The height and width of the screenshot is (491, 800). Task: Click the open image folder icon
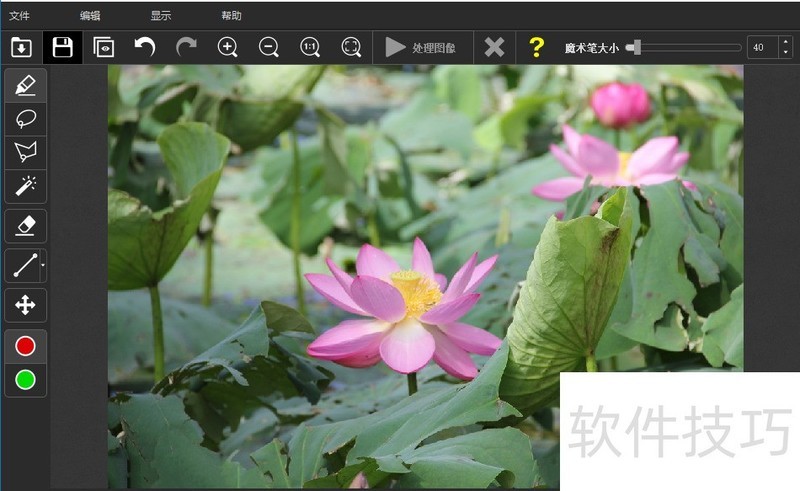tap(21, 47)
